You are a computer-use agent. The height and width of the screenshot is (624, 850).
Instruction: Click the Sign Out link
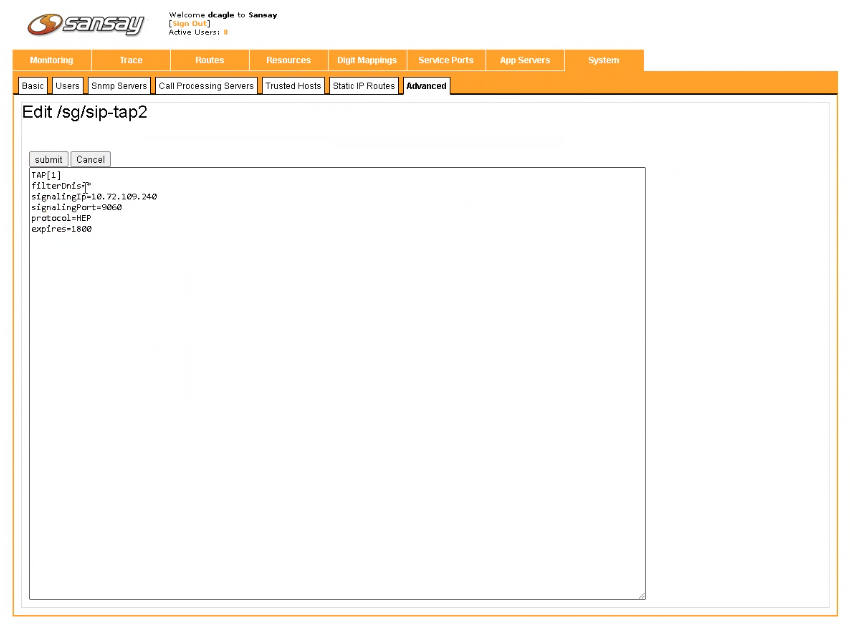[x=189, y=22]
